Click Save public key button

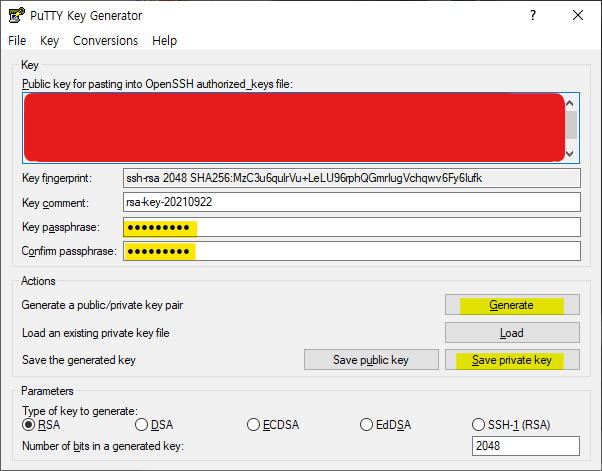[371, 360]
